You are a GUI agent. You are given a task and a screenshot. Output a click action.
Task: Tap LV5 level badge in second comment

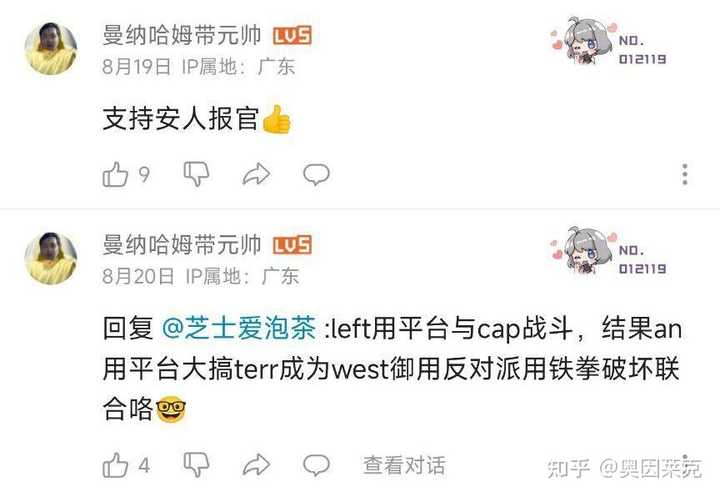click(292, 245)
